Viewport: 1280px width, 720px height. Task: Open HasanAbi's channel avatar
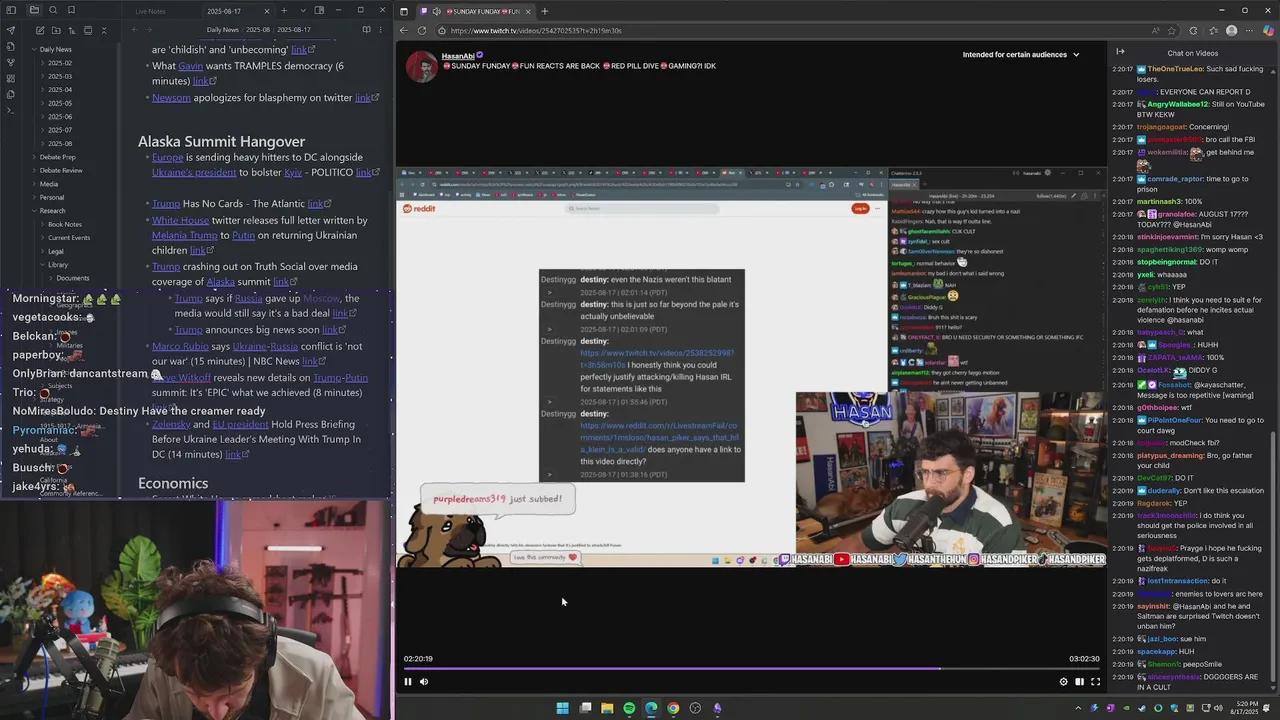tap(422, 67)
